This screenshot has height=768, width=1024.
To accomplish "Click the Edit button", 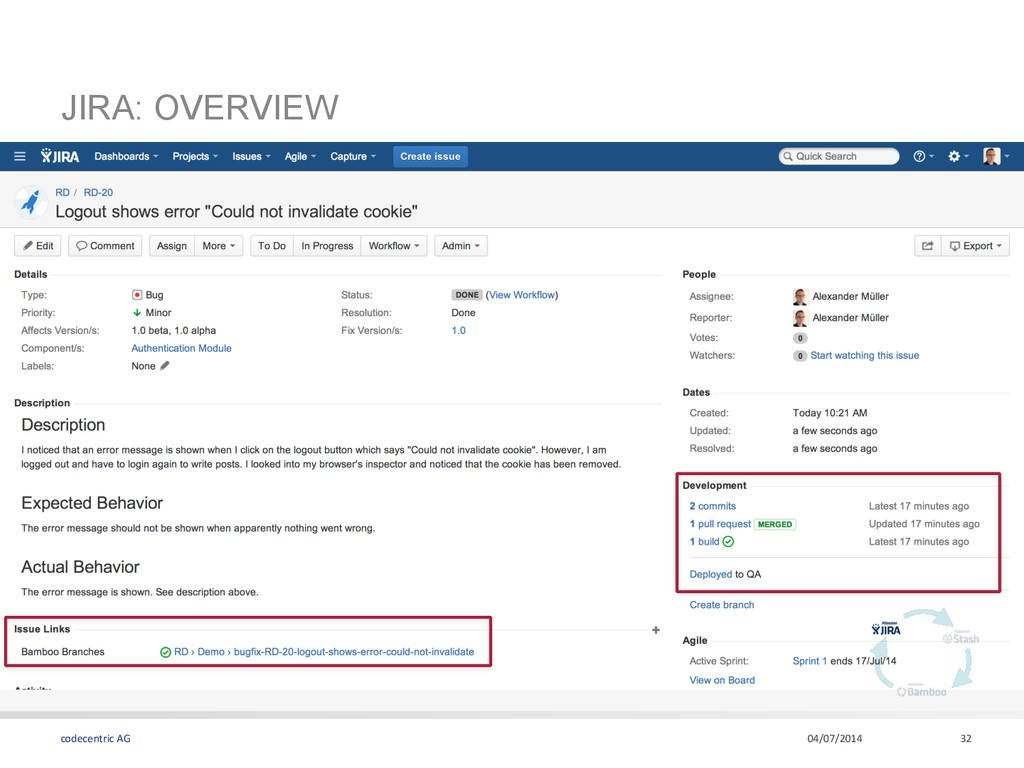I will tap(38, 246).
